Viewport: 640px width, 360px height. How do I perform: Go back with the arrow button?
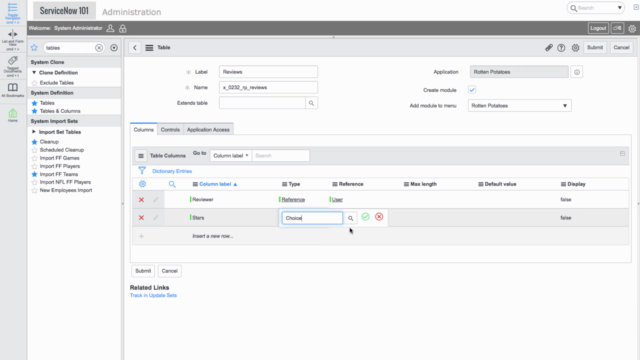pos(135,48)
